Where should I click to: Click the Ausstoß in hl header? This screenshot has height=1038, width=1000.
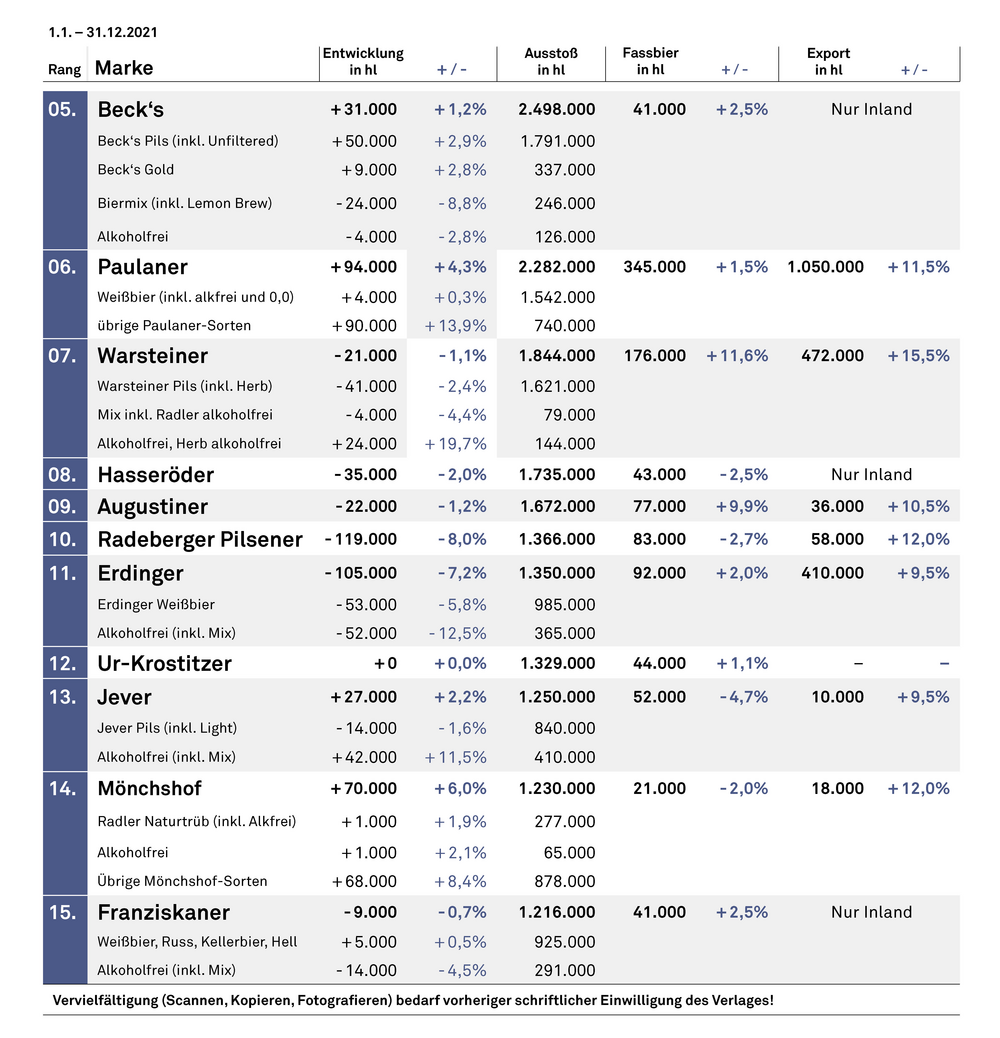(550, 61)
